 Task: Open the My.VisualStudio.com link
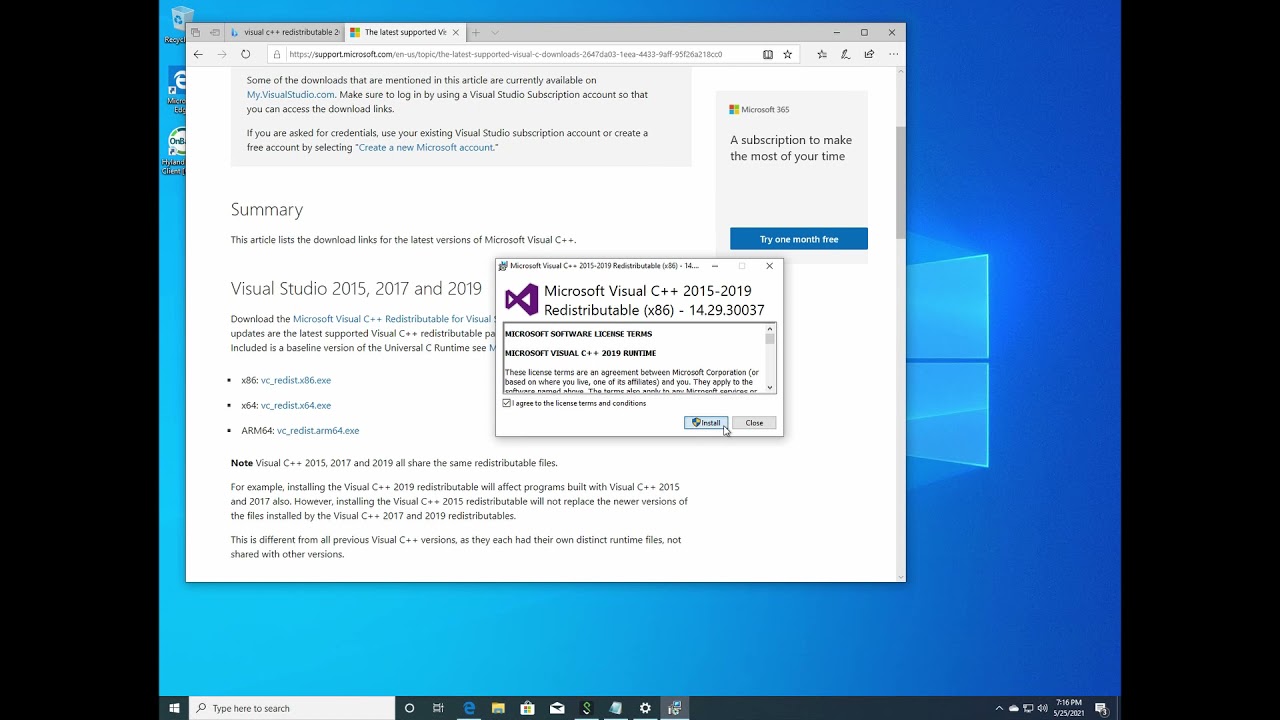[x=291, y=95]
